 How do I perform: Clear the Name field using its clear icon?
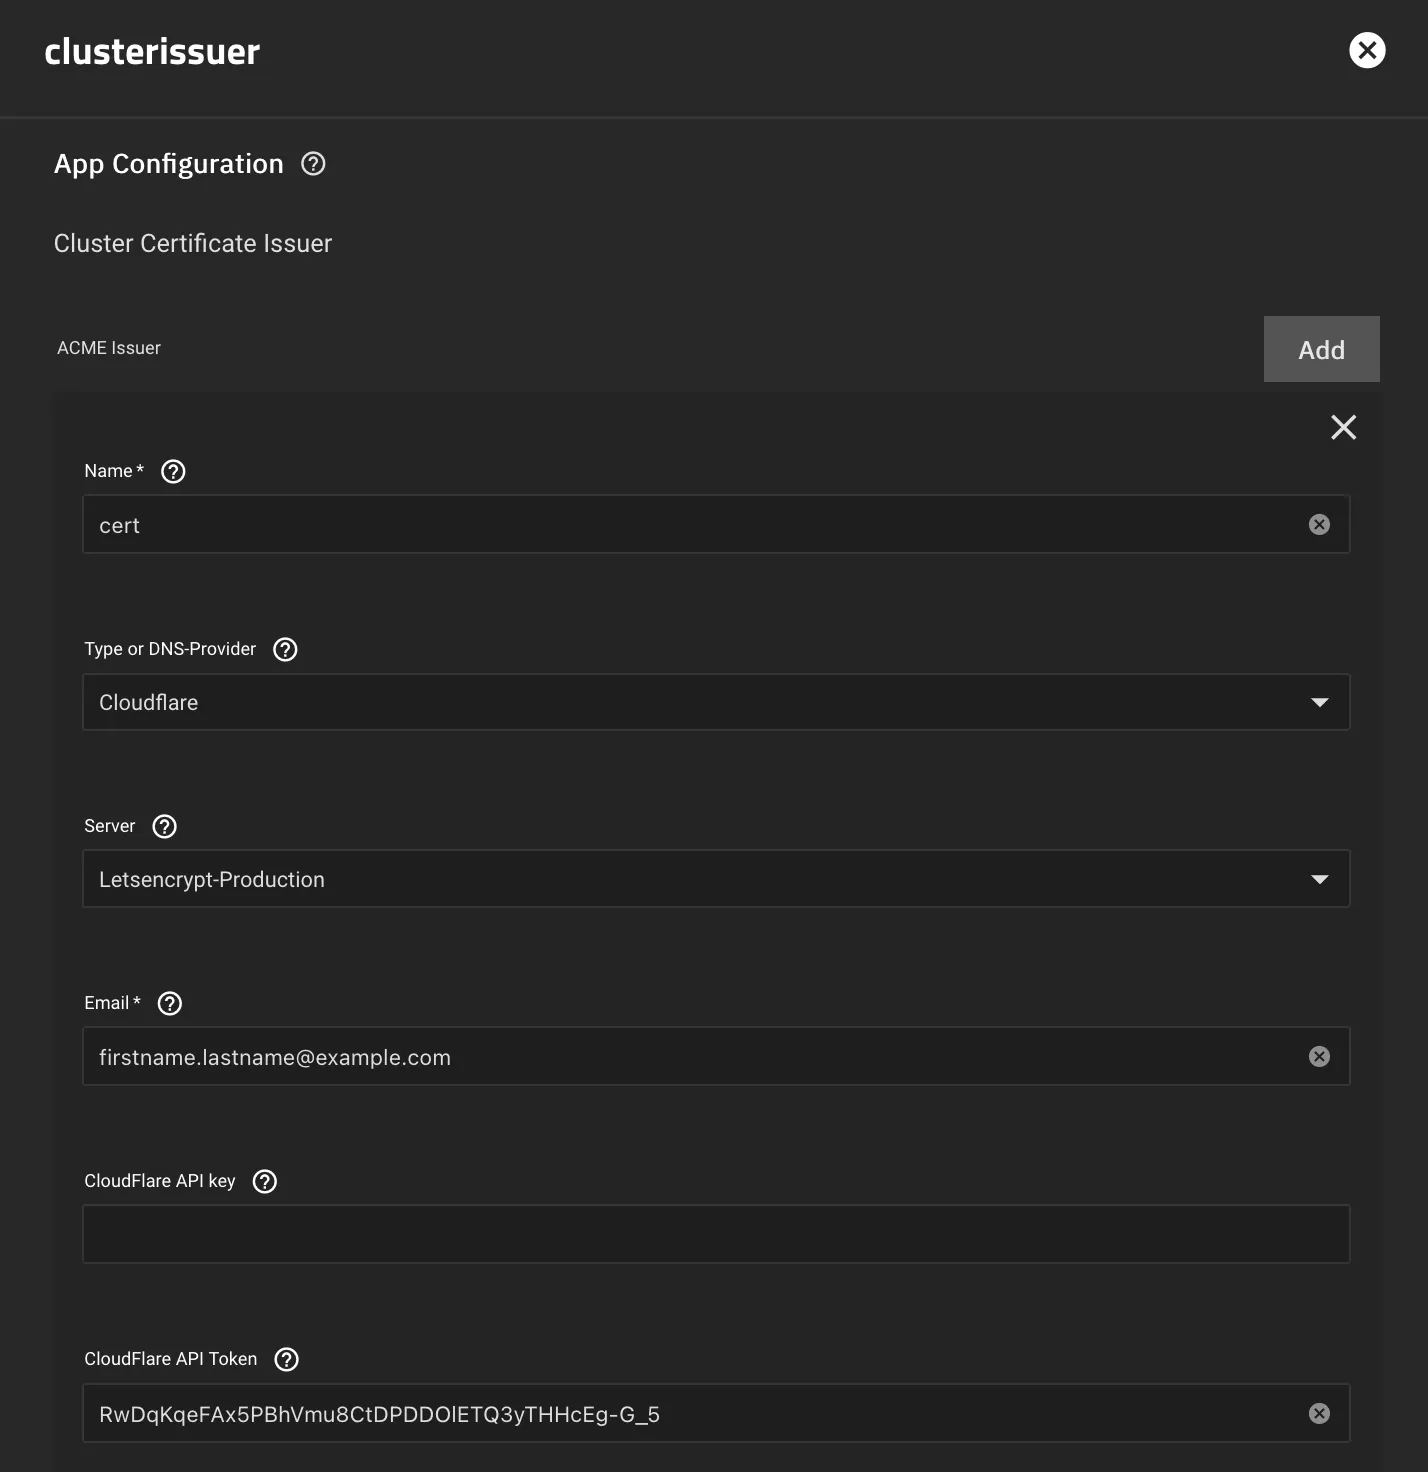coord(1319,524)
